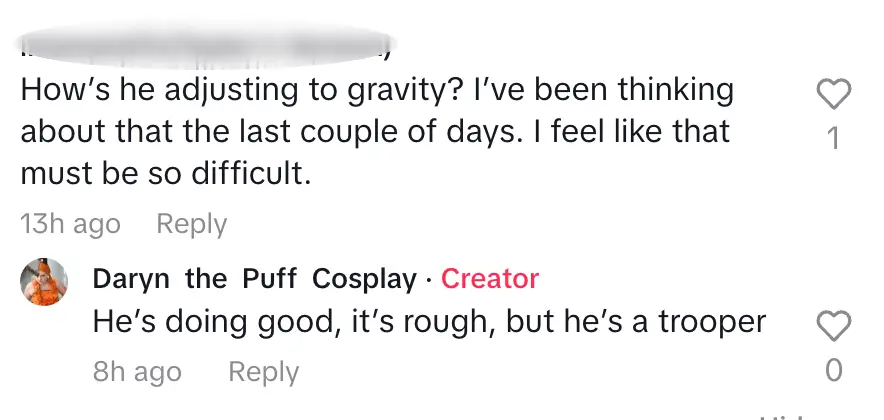Viewport: 884px width, 420px height.
Task: Reply to Daryn's comment posted 8h ago
Action: 263,372
